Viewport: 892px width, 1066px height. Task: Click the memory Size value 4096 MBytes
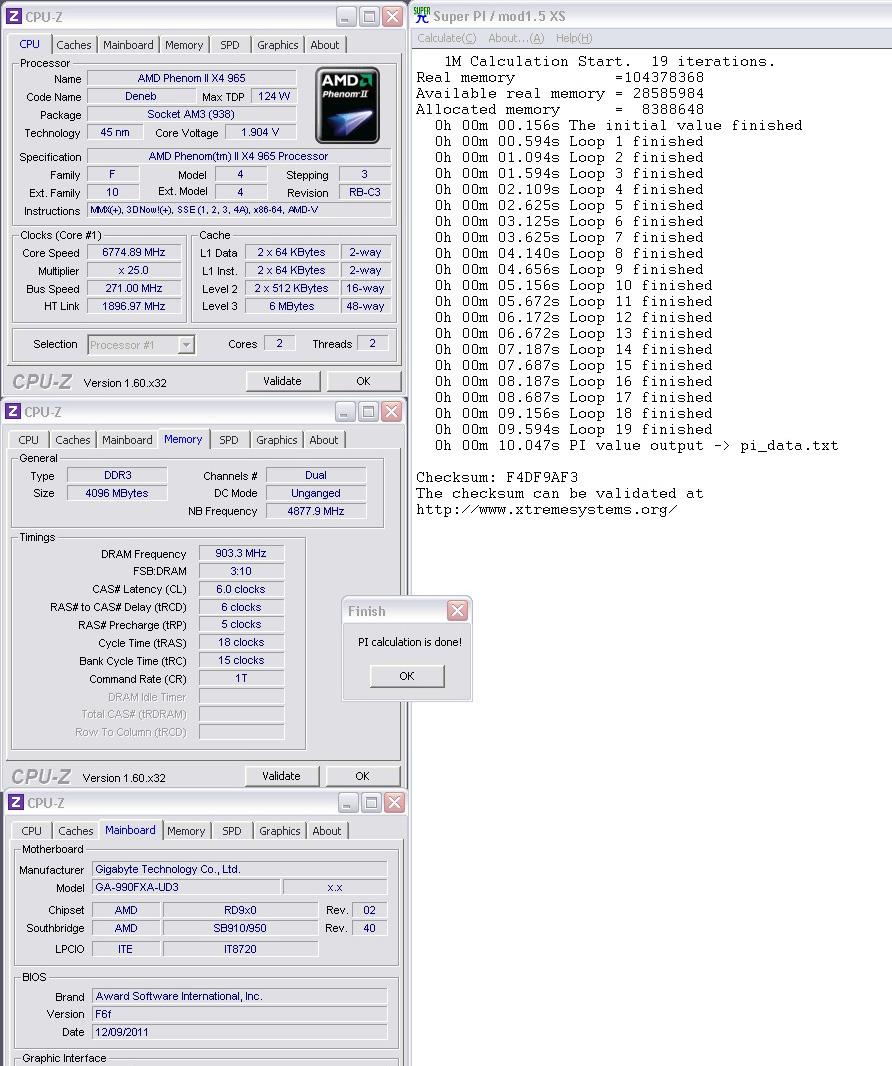117,493
